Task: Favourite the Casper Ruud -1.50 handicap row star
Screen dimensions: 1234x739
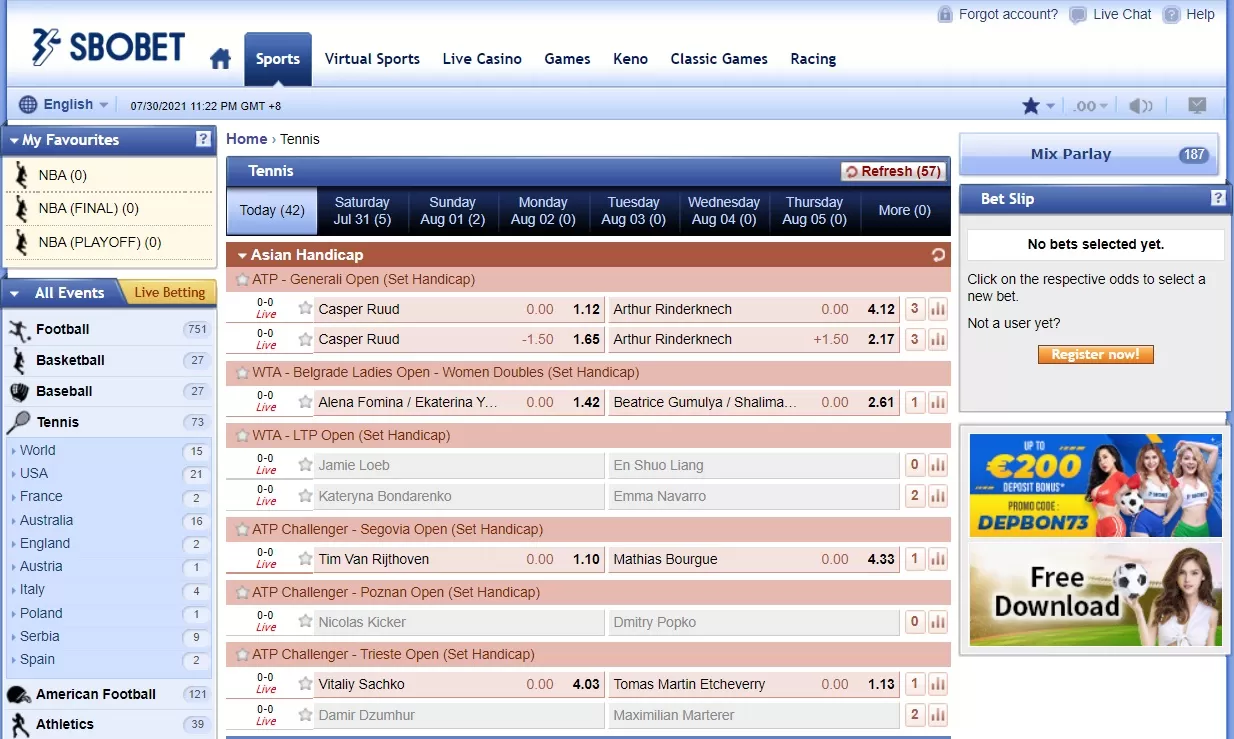Action: click(x=305, y=338)
